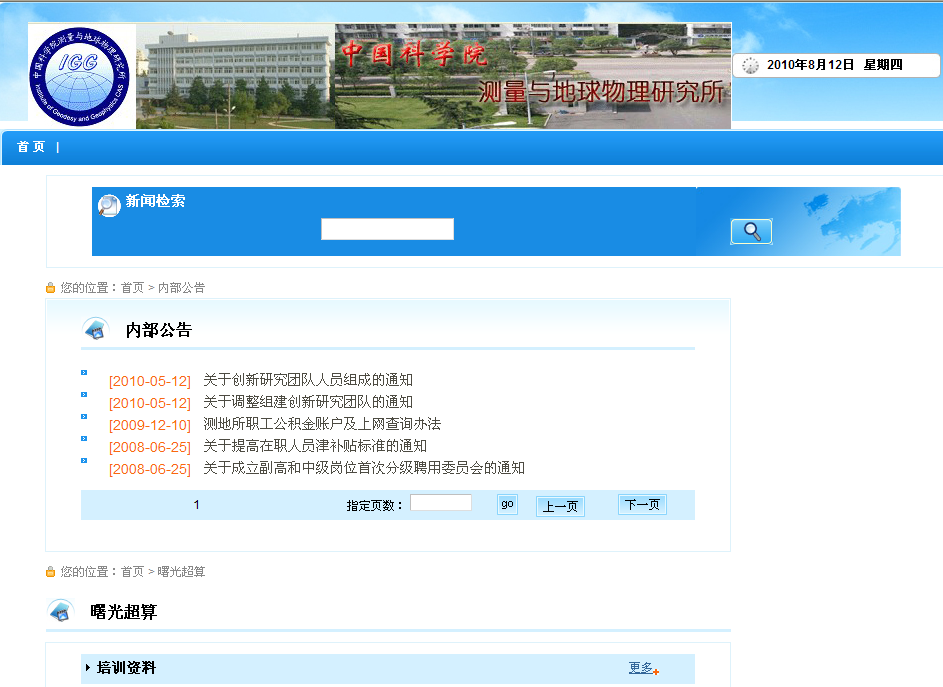Click date [2008-06-25] of 关于成立副高和中级岗位首次分级聘用委员会的通知
The width and height of the screenshot is (943, 687).
click(x=150, y=469)
